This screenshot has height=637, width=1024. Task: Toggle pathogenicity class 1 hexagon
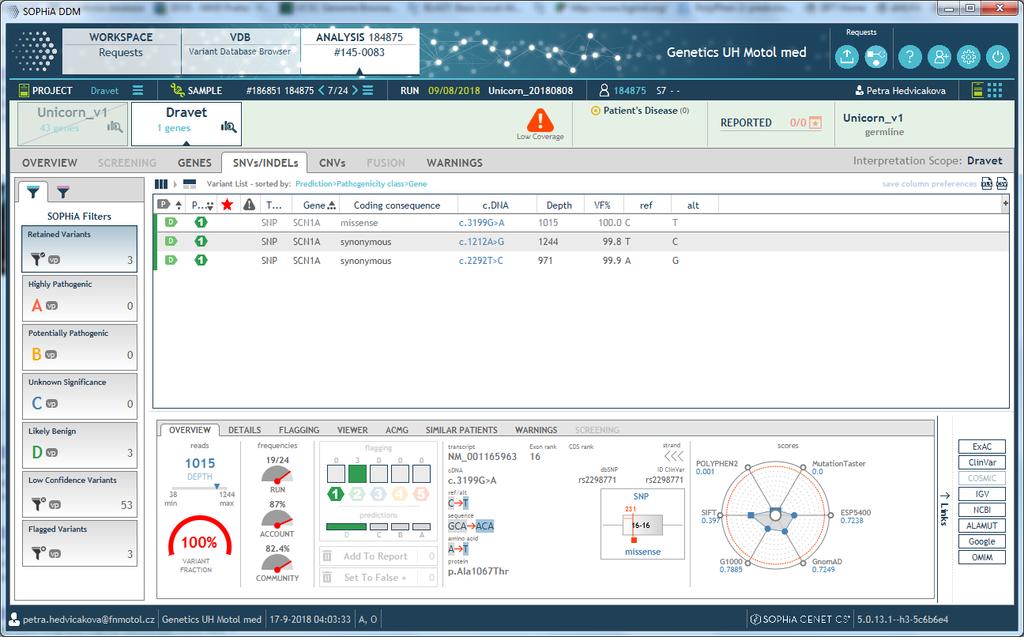(336, 495)
